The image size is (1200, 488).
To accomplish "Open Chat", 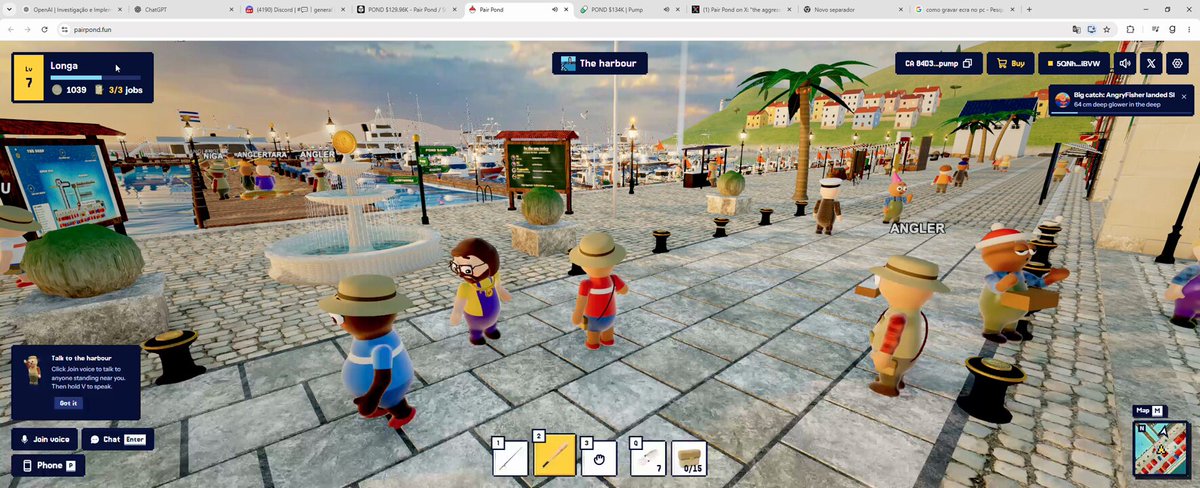I will click(118, 439).
